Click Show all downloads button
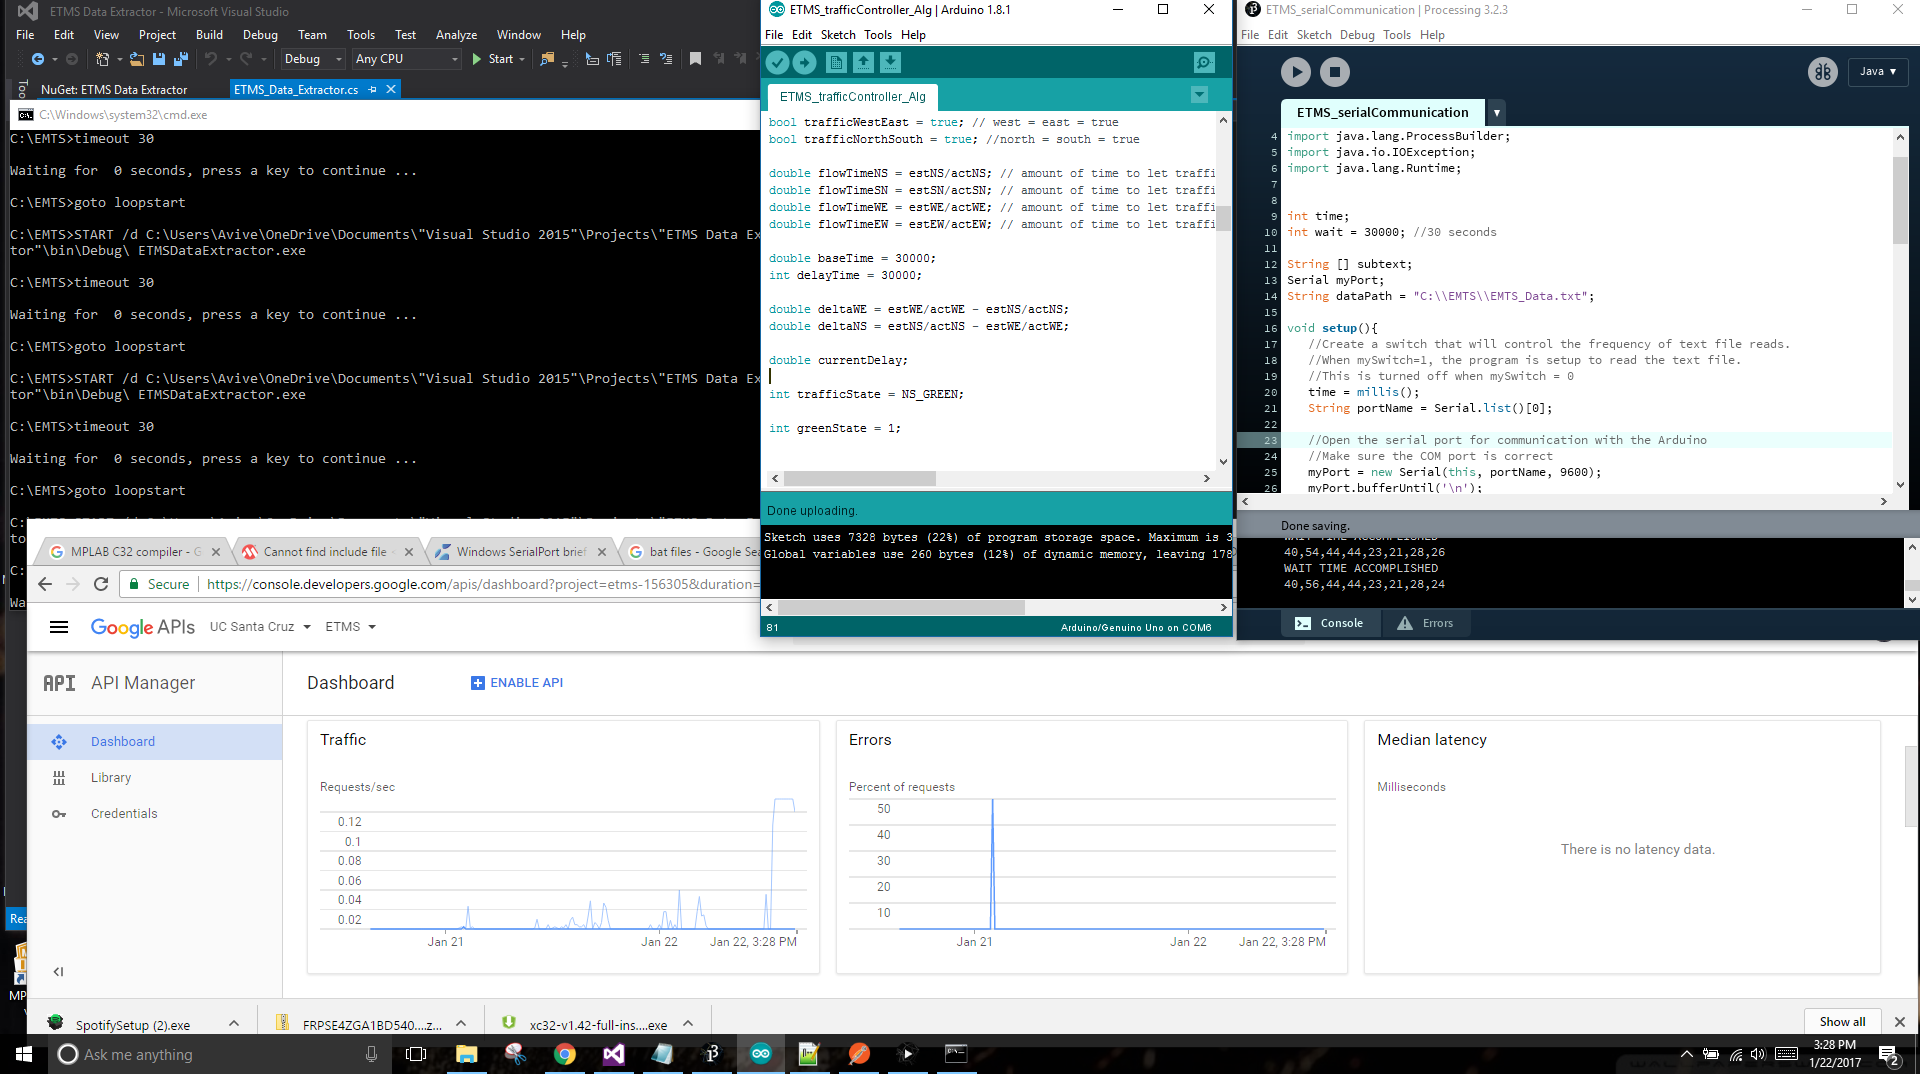Screen dimensions: 1920x1074 [x=1842, y=1022]
